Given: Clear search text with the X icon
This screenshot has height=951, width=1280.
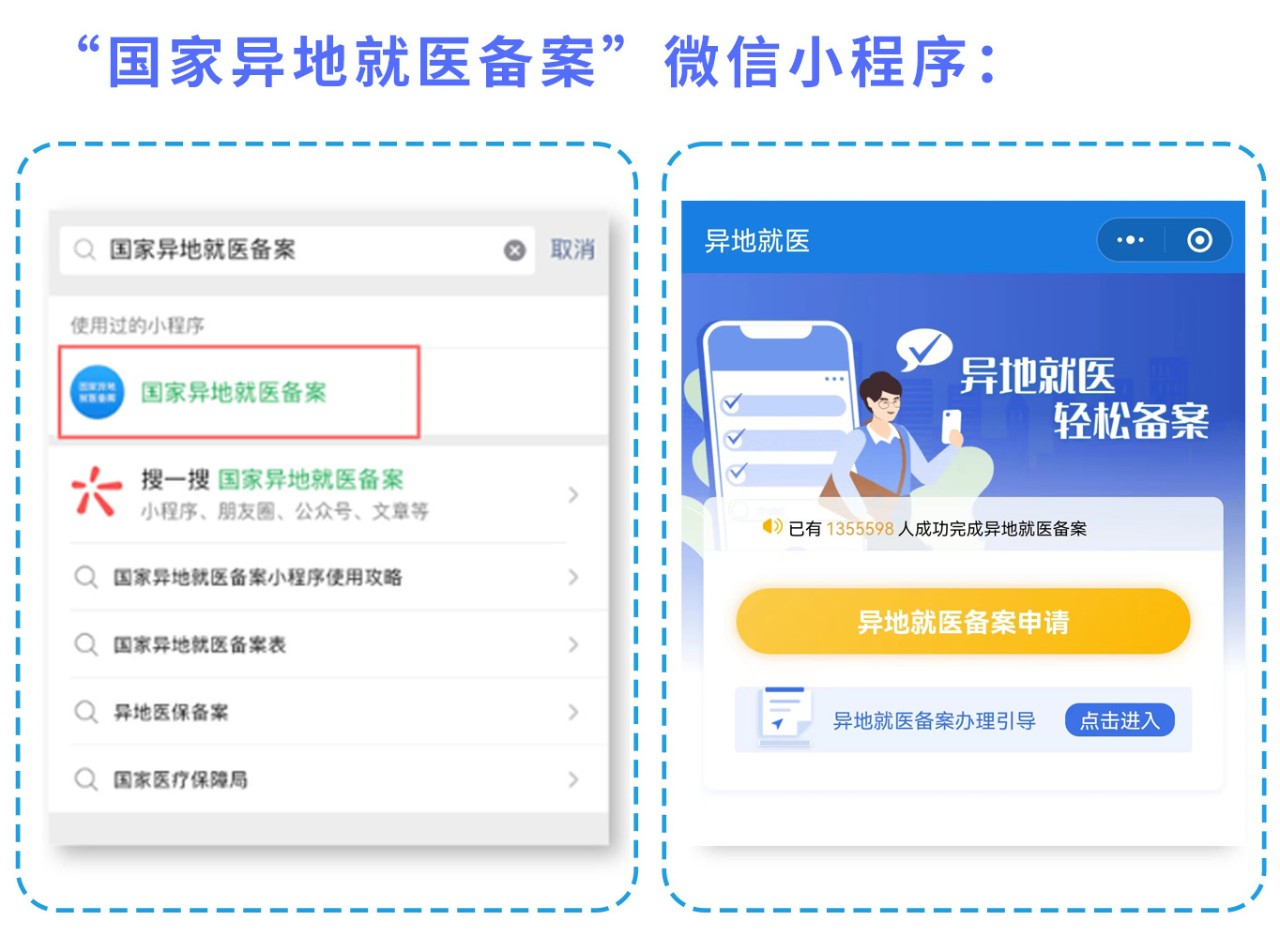Looking at the screenshot, I should (514, 250).
